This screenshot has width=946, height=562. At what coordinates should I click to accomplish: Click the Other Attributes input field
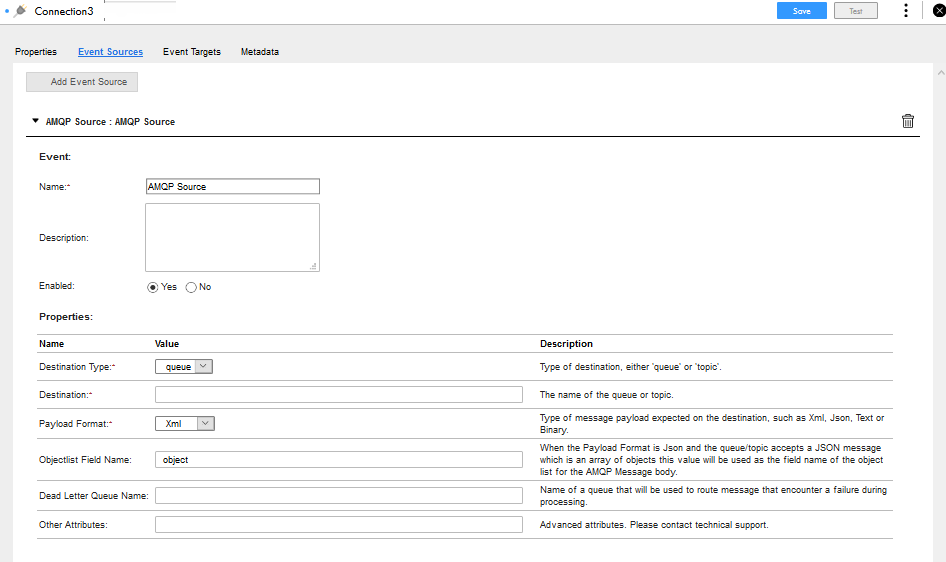(338, 525)
